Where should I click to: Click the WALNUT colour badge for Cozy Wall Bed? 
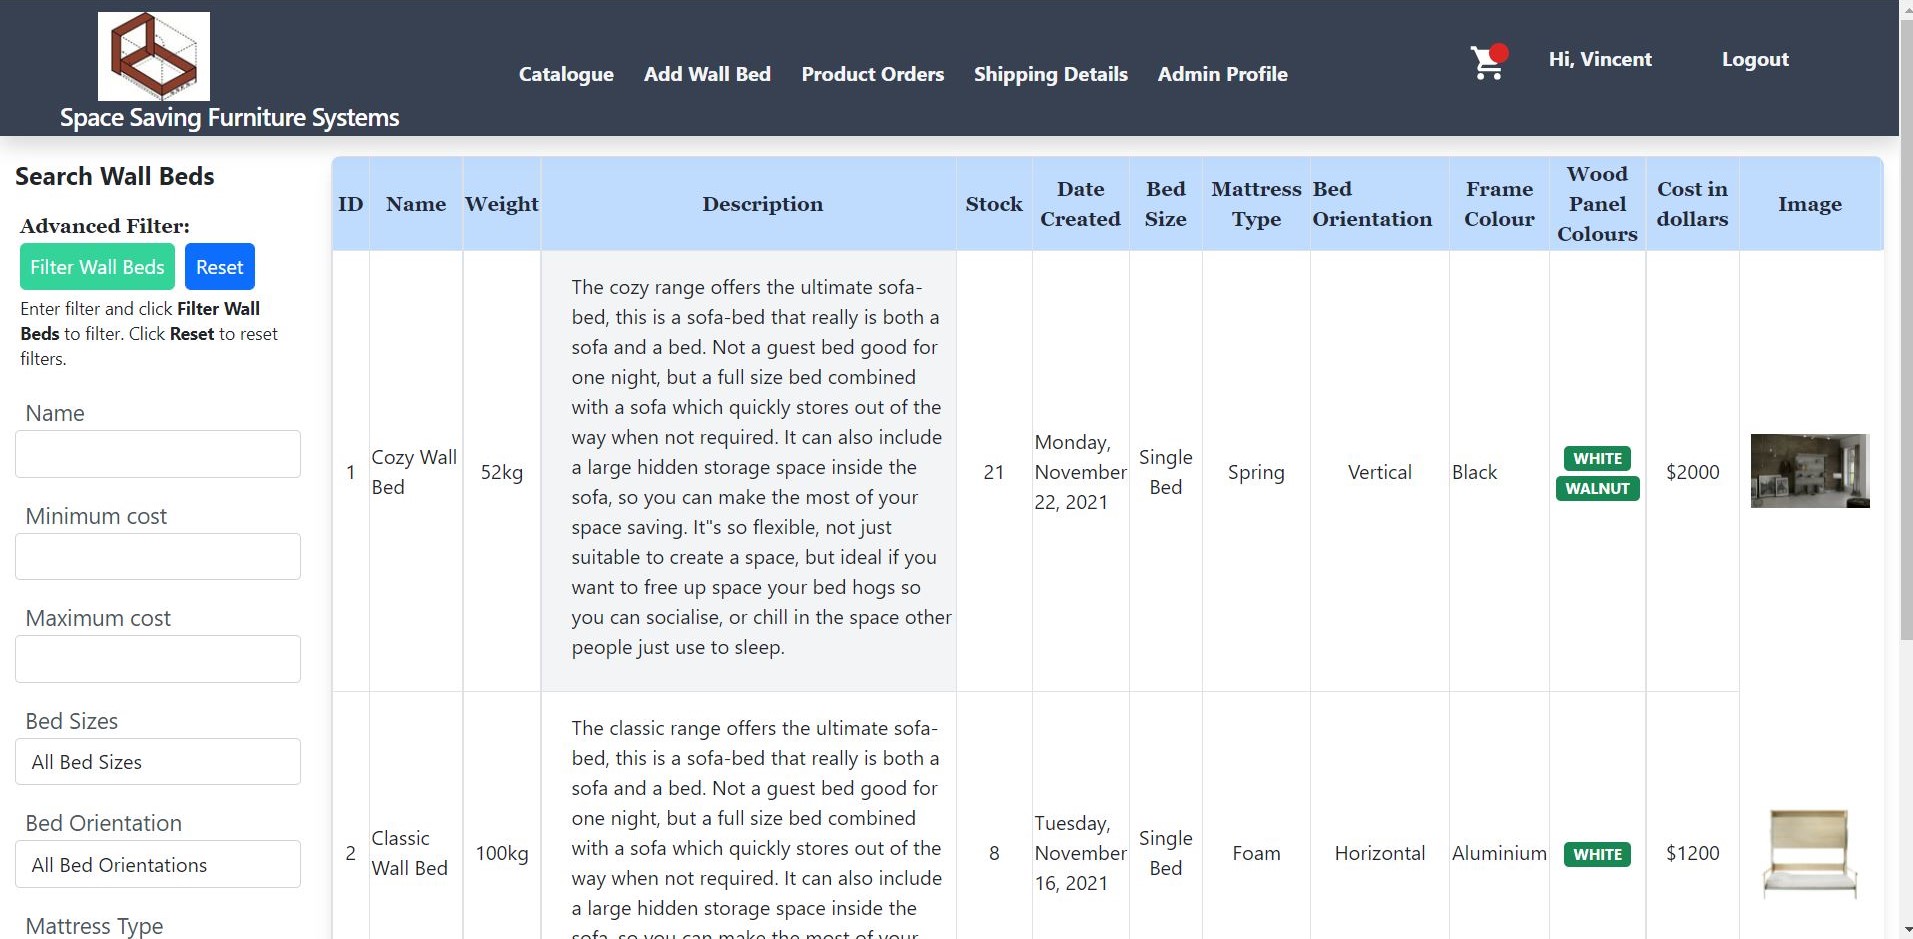pos(1597,489)
